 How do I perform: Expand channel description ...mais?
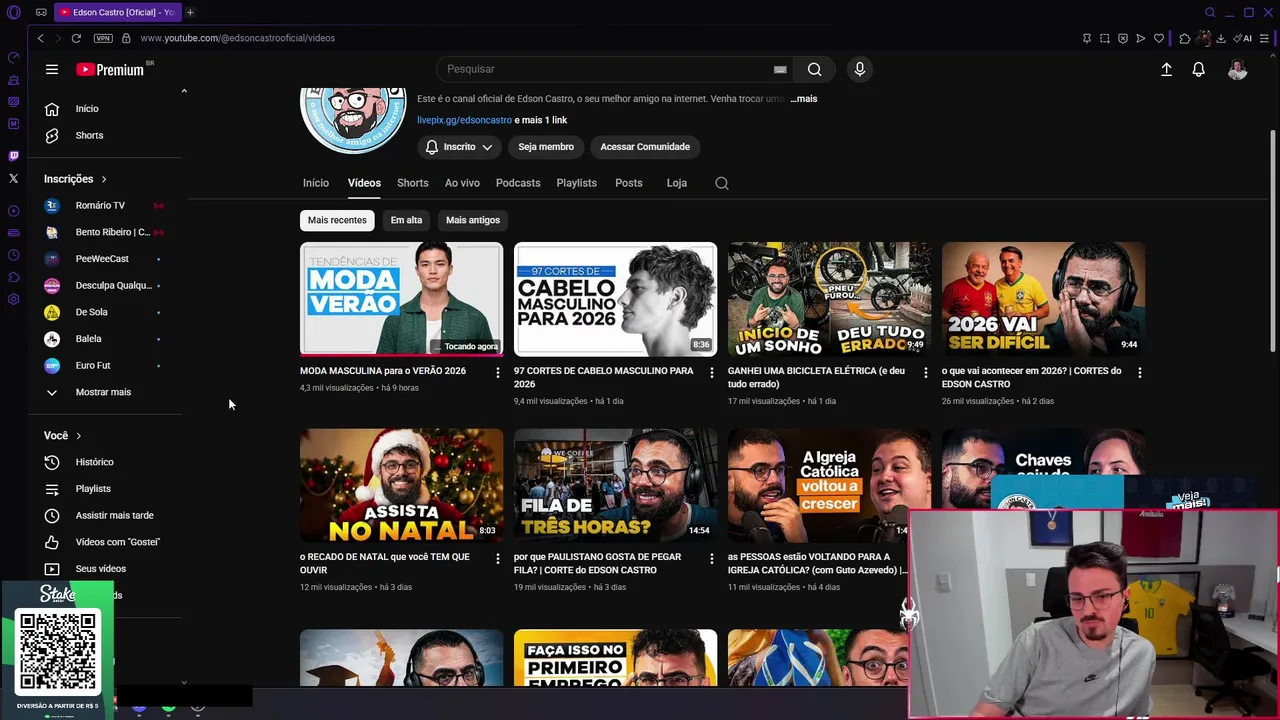pos(804,99)
